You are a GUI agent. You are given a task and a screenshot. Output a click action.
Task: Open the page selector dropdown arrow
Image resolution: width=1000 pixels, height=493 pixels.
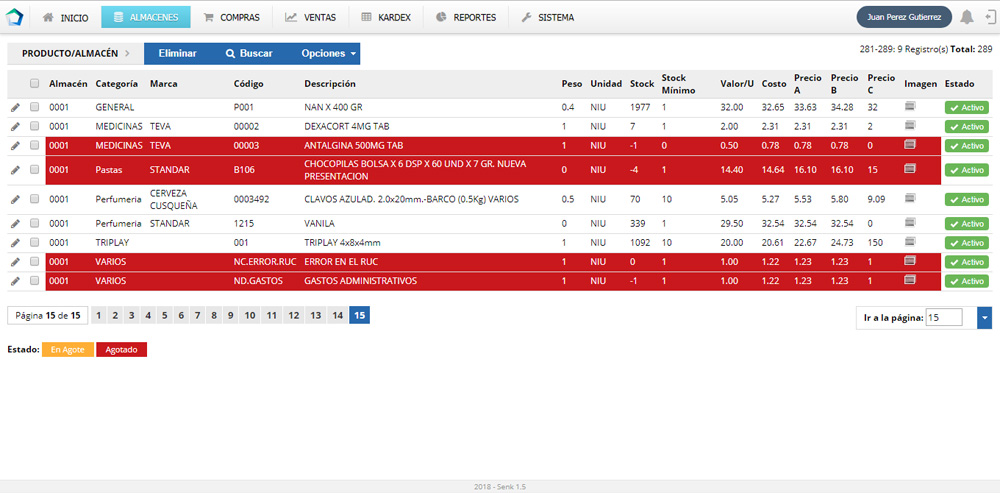(x=985, y=317)
